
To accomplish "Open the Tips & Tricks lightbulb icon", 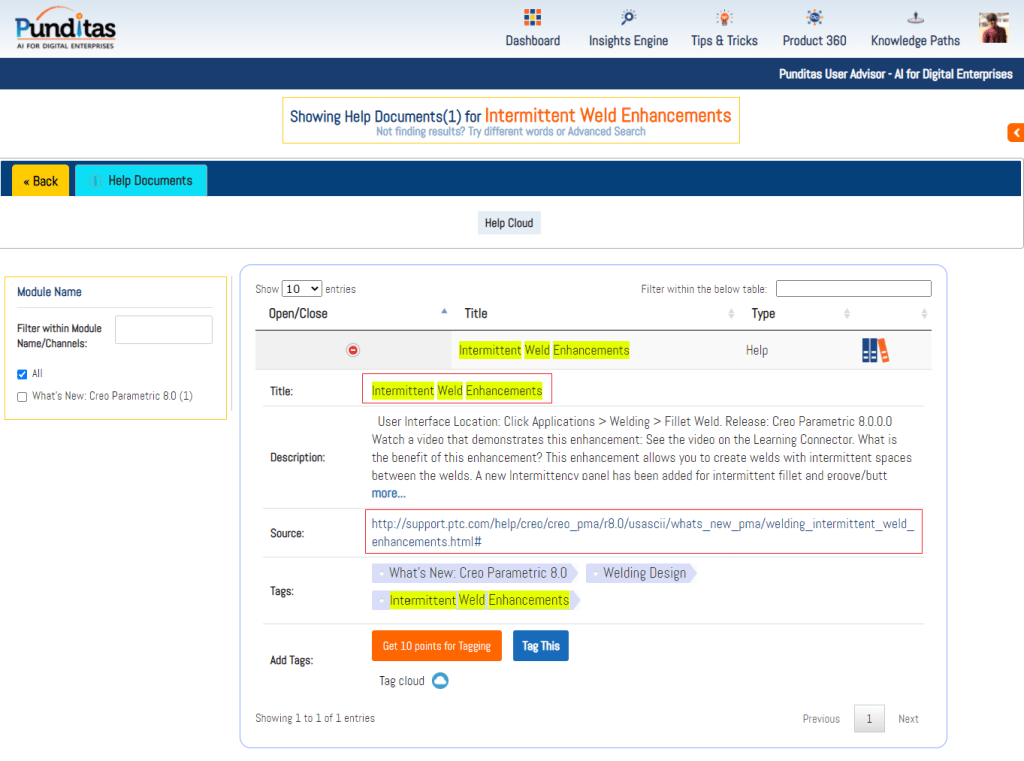I will coord(724,18).
